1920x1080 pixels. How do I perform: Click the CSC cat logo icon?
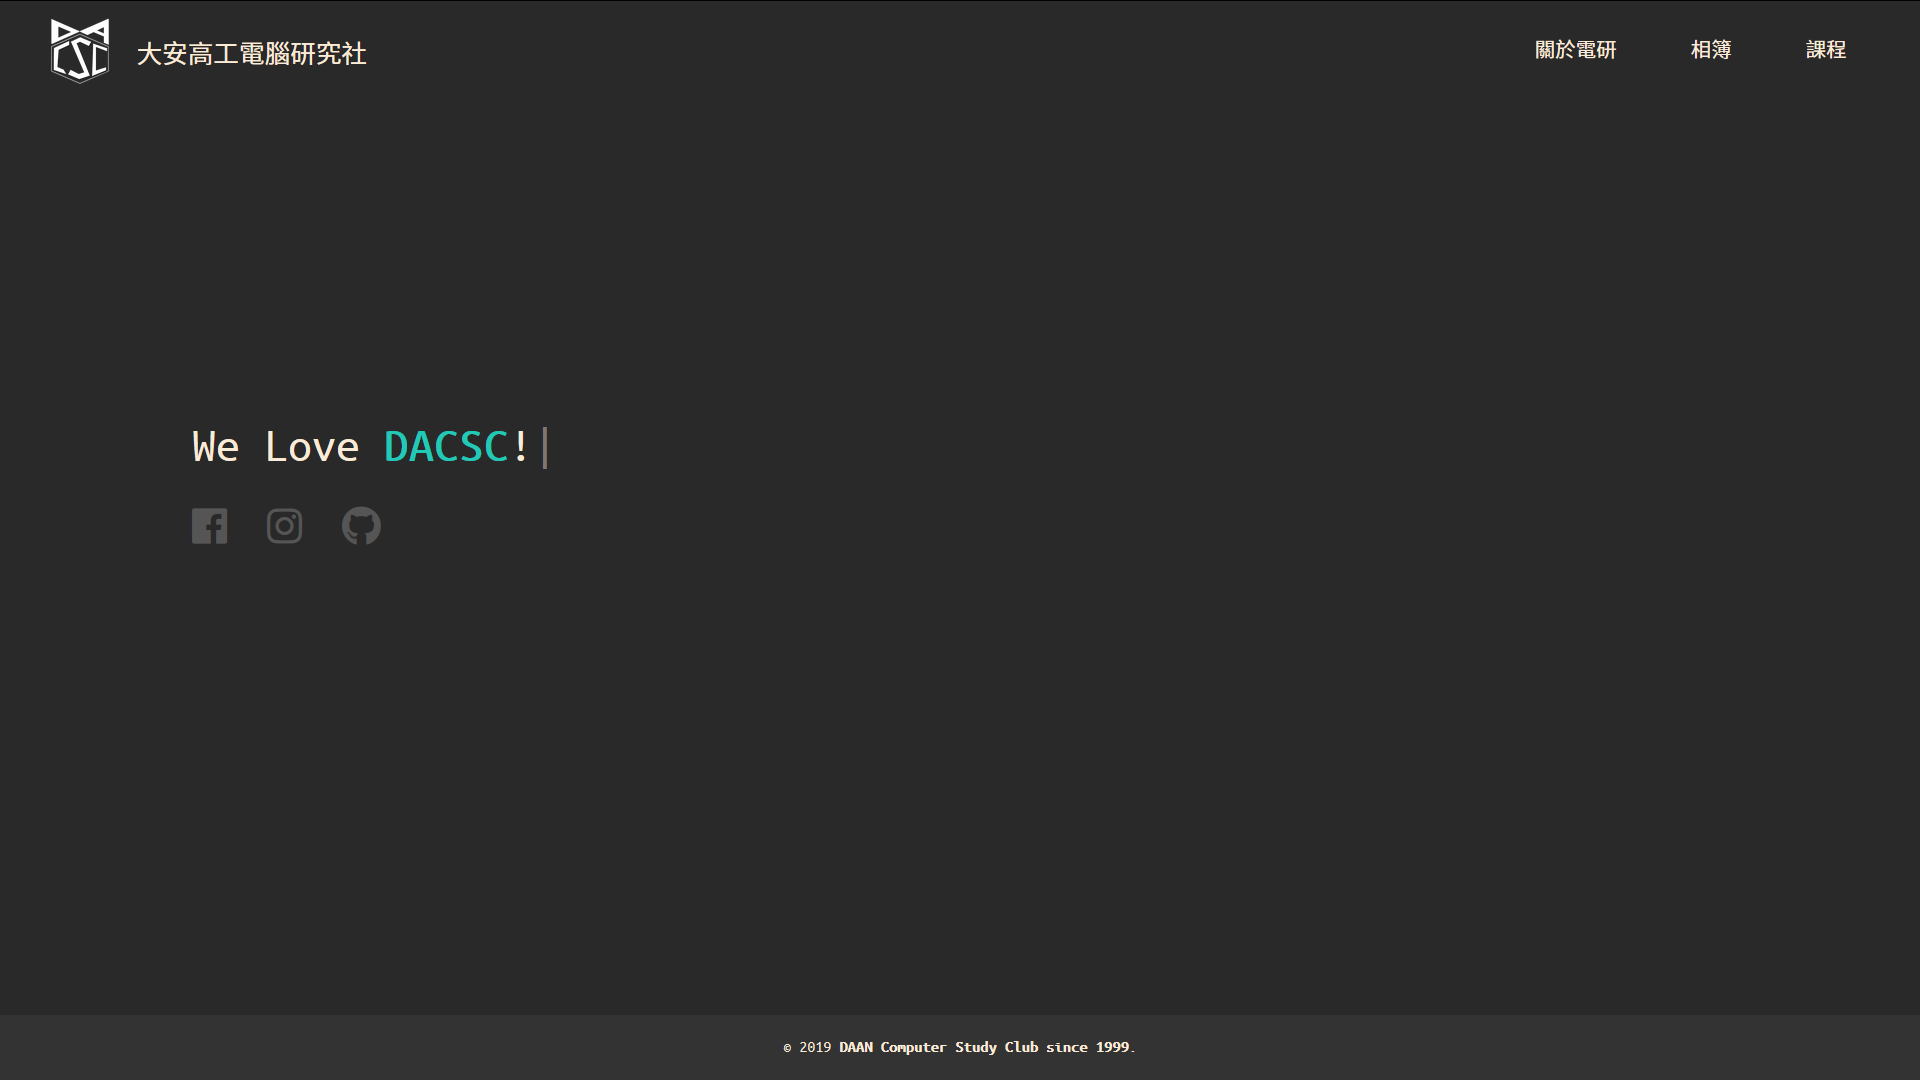79,51
